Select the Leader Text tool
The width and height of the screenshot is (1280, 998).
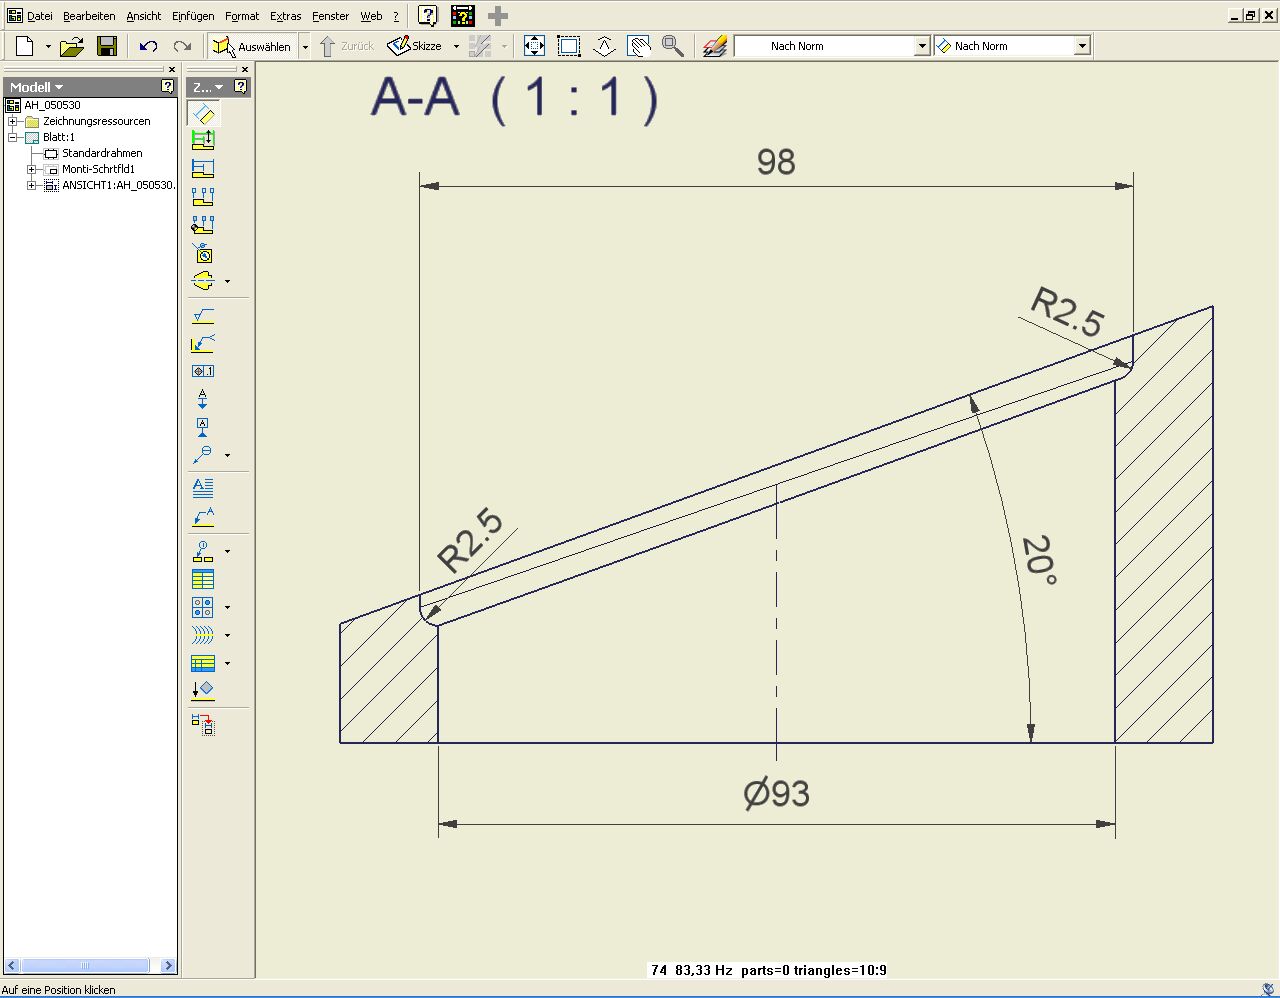pos(203,517)
